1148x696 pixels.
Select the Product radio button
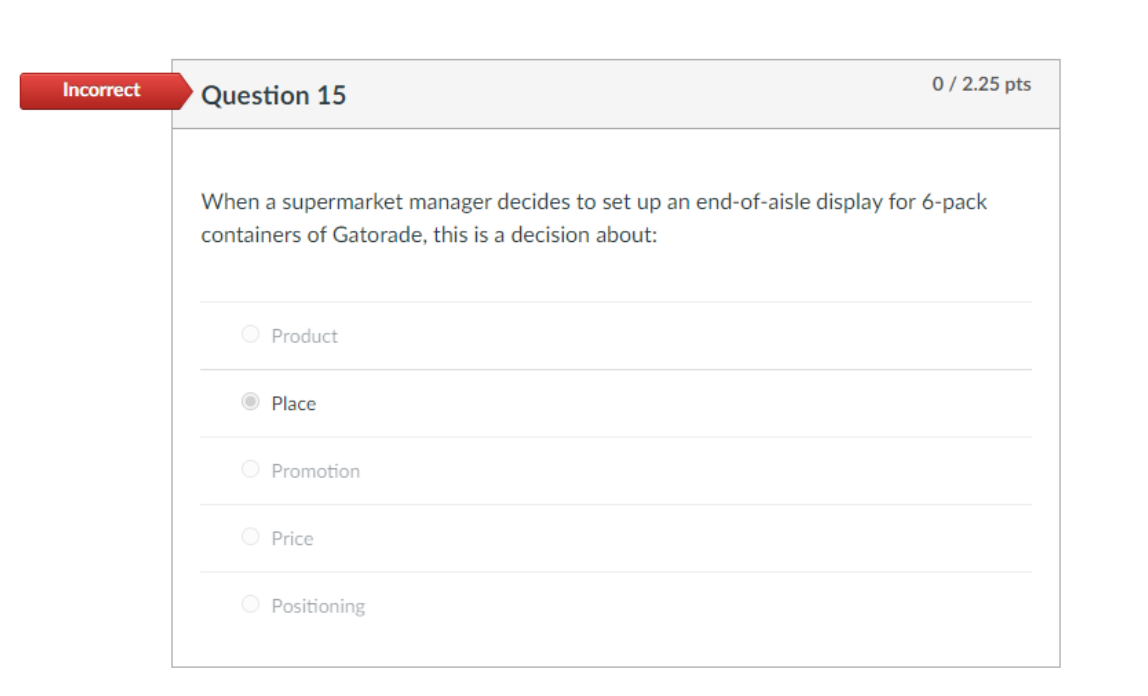[x=251, y=334]
